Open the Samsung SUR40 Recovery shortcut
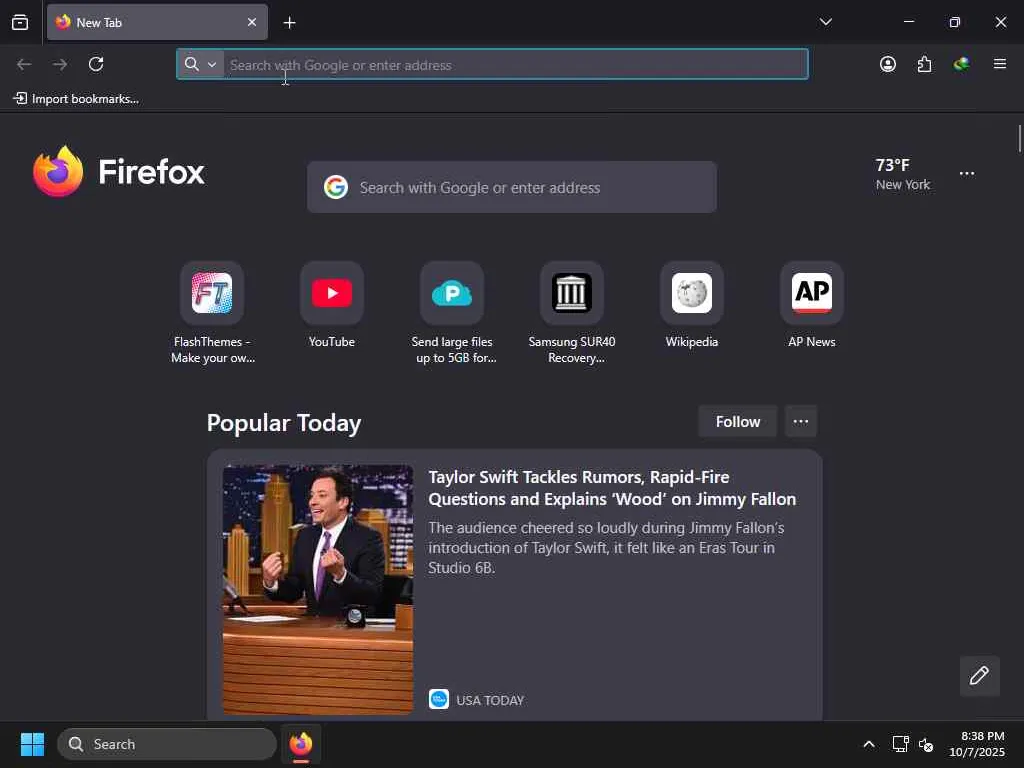1024x768 pixels. pyautogui.click(x=572, y=293)
